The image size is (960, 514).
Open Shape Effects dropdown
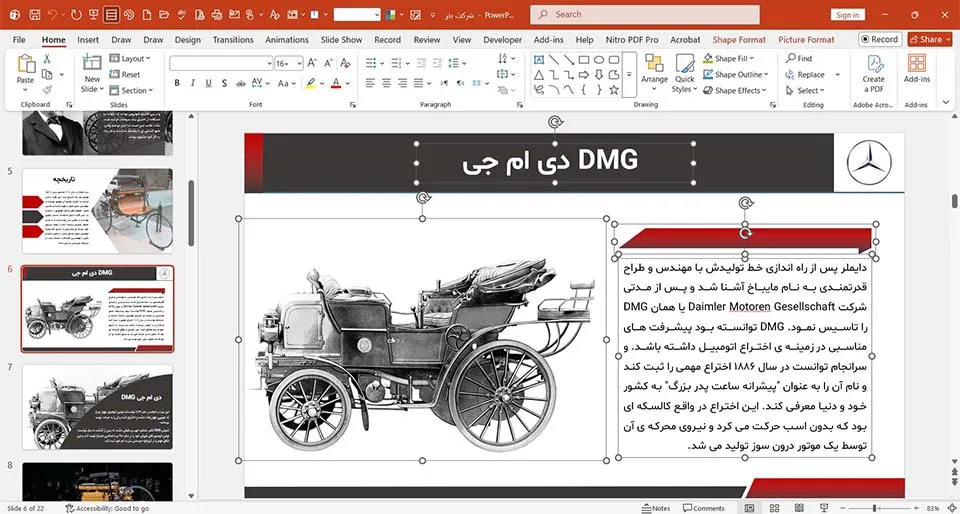[x=734, y=91]
